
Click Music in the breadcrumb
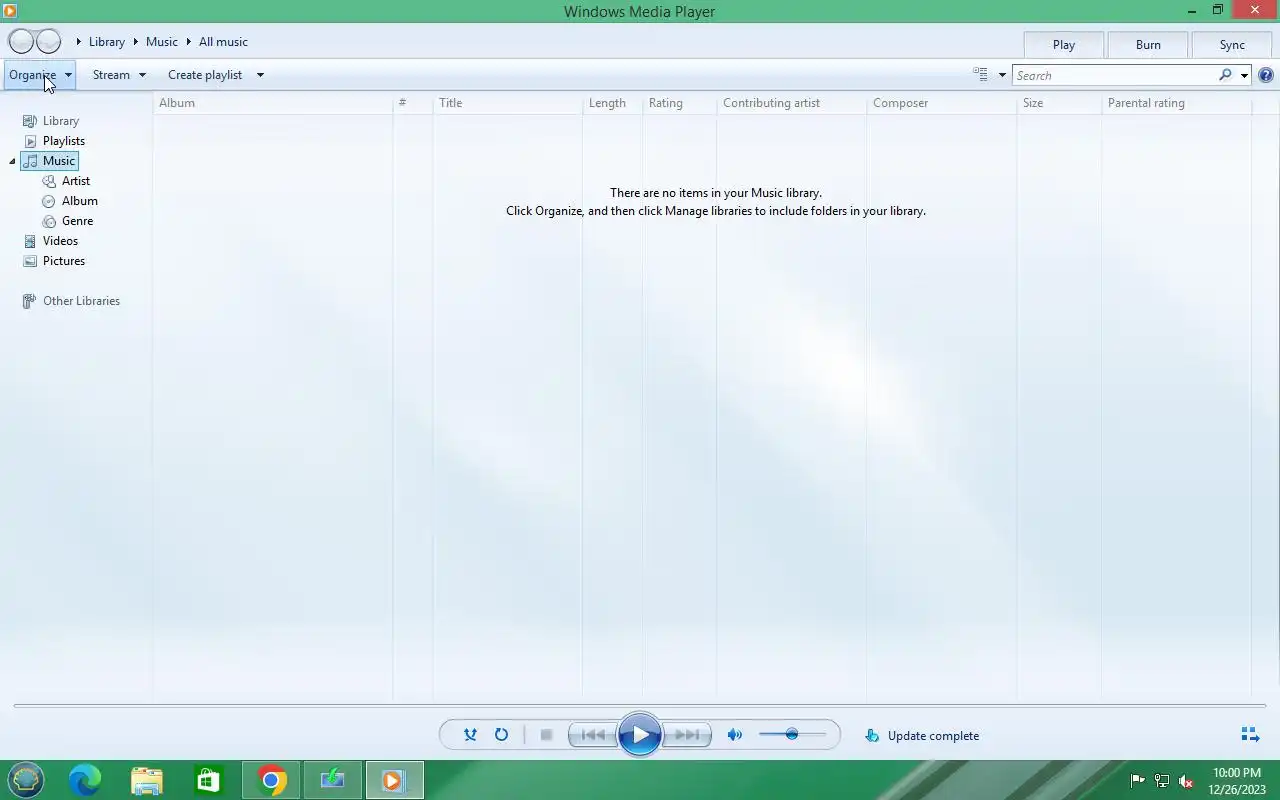coord(162,42)
